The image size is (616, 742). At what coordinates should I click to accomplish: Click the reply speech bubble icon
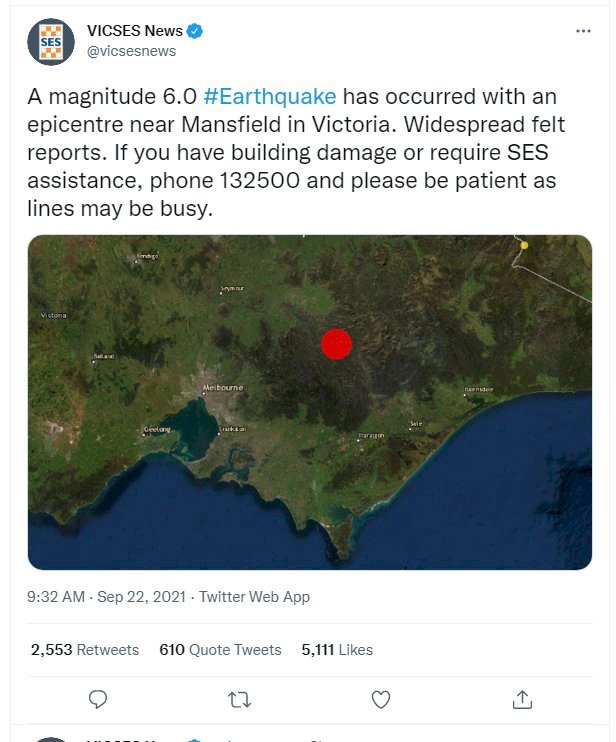(98, 699)
